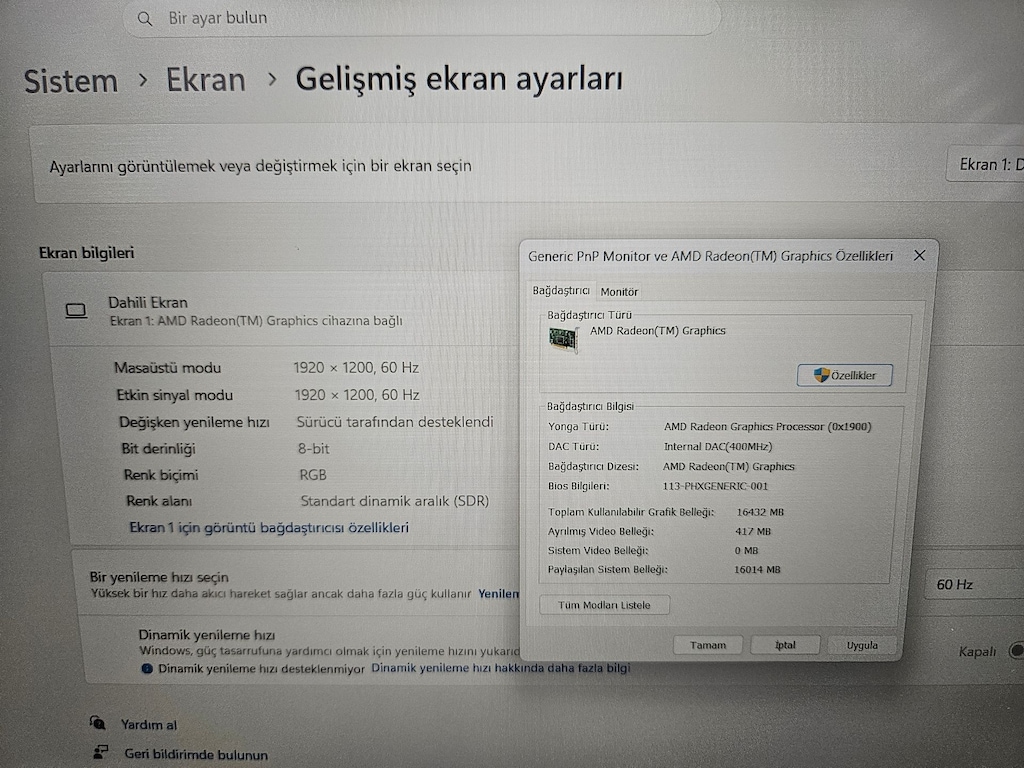
Task: Click the Yenilen... link in refresh rate description
Action: point(498,594)
